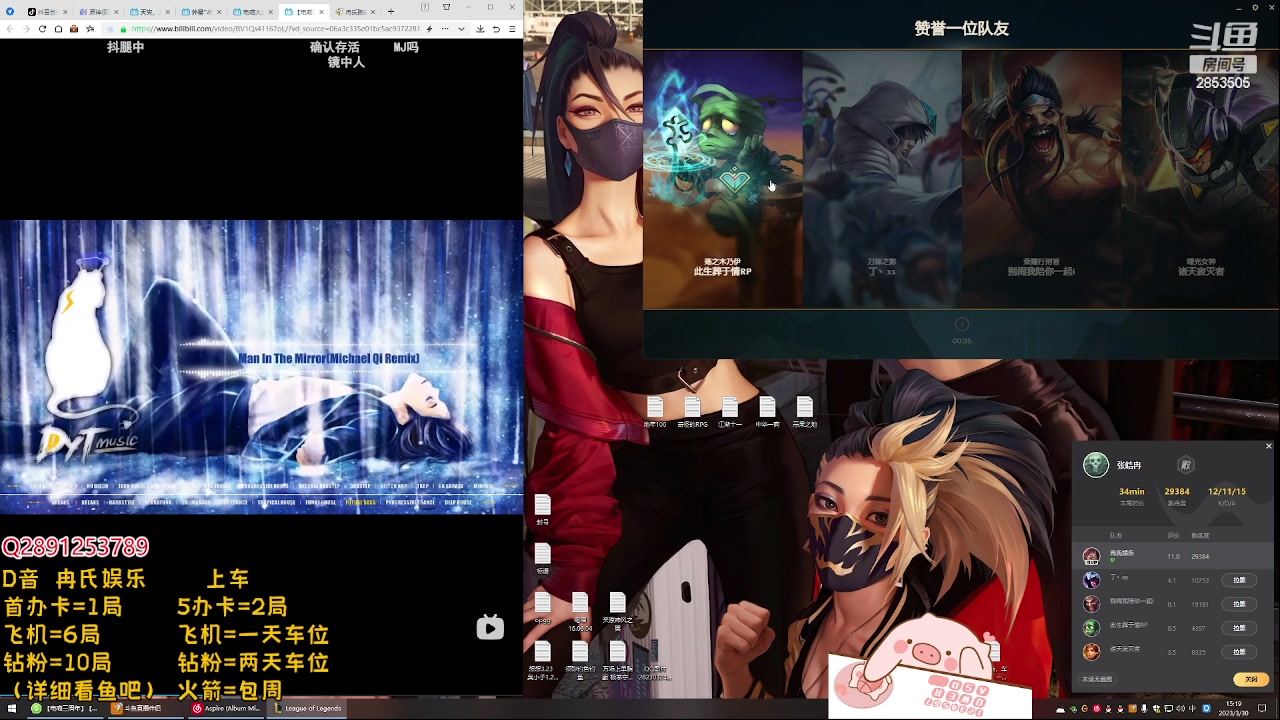The width and height of the screenshot is (1280, 720).
Task: Open the browser downloads icon
Action: point(480,29)
